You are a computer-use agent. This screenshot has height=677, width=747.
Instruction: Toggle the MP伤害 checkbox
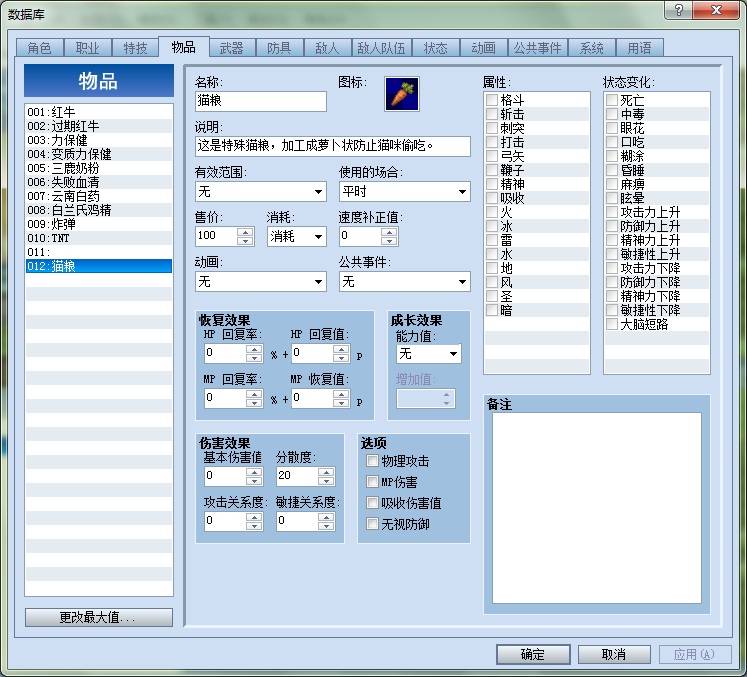point(372,482)
